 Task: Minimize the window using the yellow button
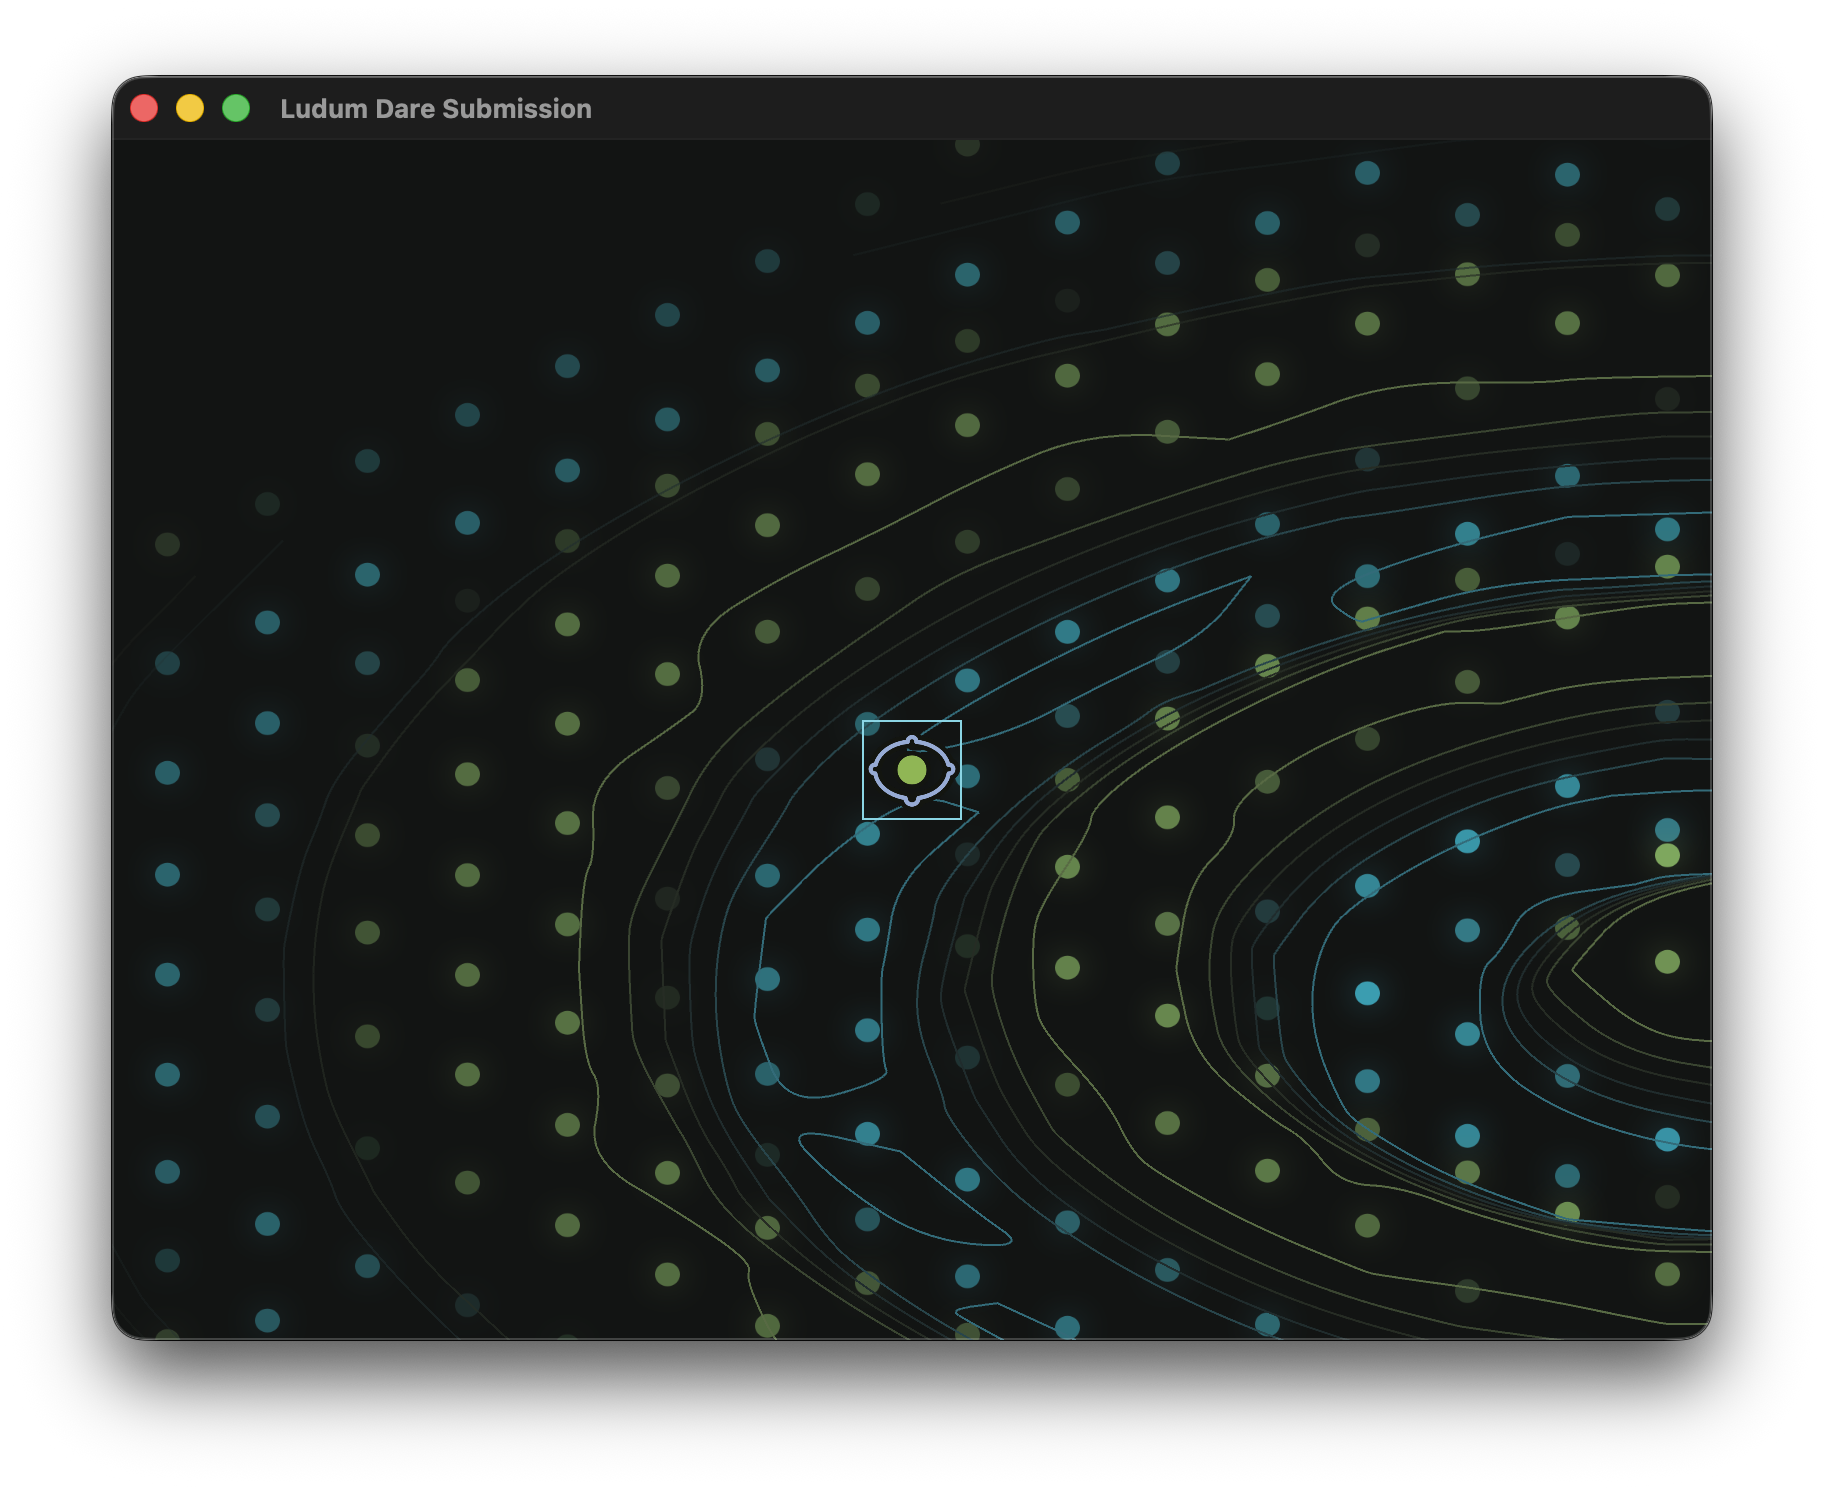click(x=190, y=108)
